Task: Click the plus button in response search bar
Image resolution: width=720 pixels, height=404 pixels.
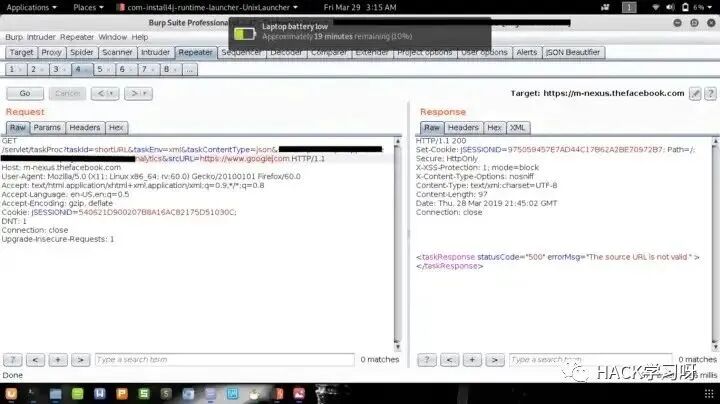Action: tap(472, 360)
